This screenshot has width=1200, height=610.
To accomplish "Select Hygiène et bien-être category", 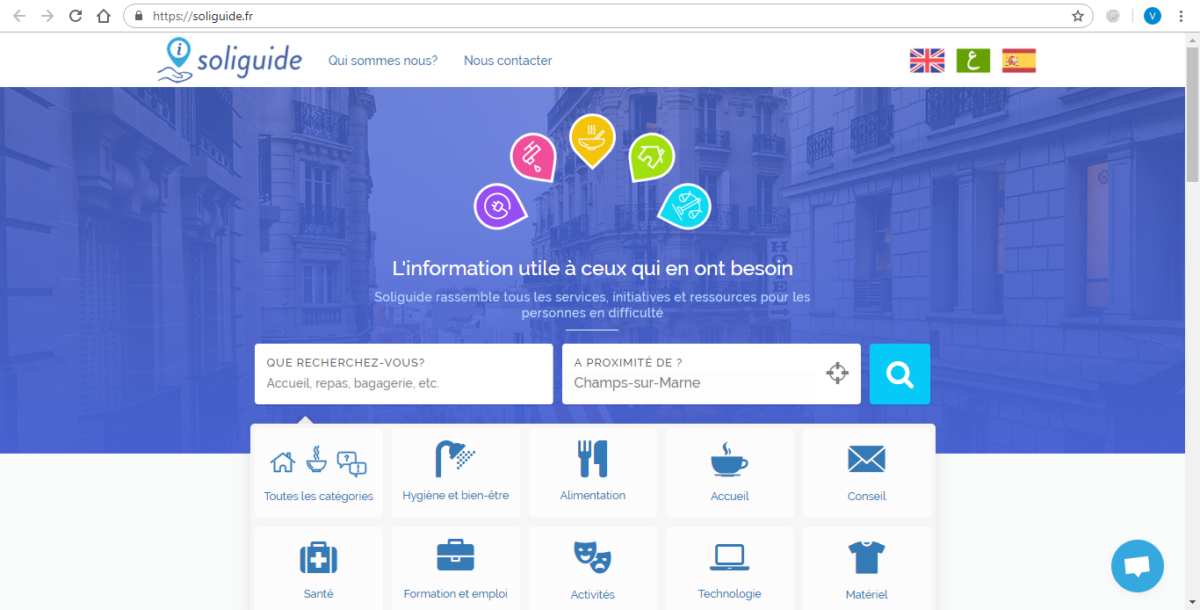I will [x=456, y=473].
